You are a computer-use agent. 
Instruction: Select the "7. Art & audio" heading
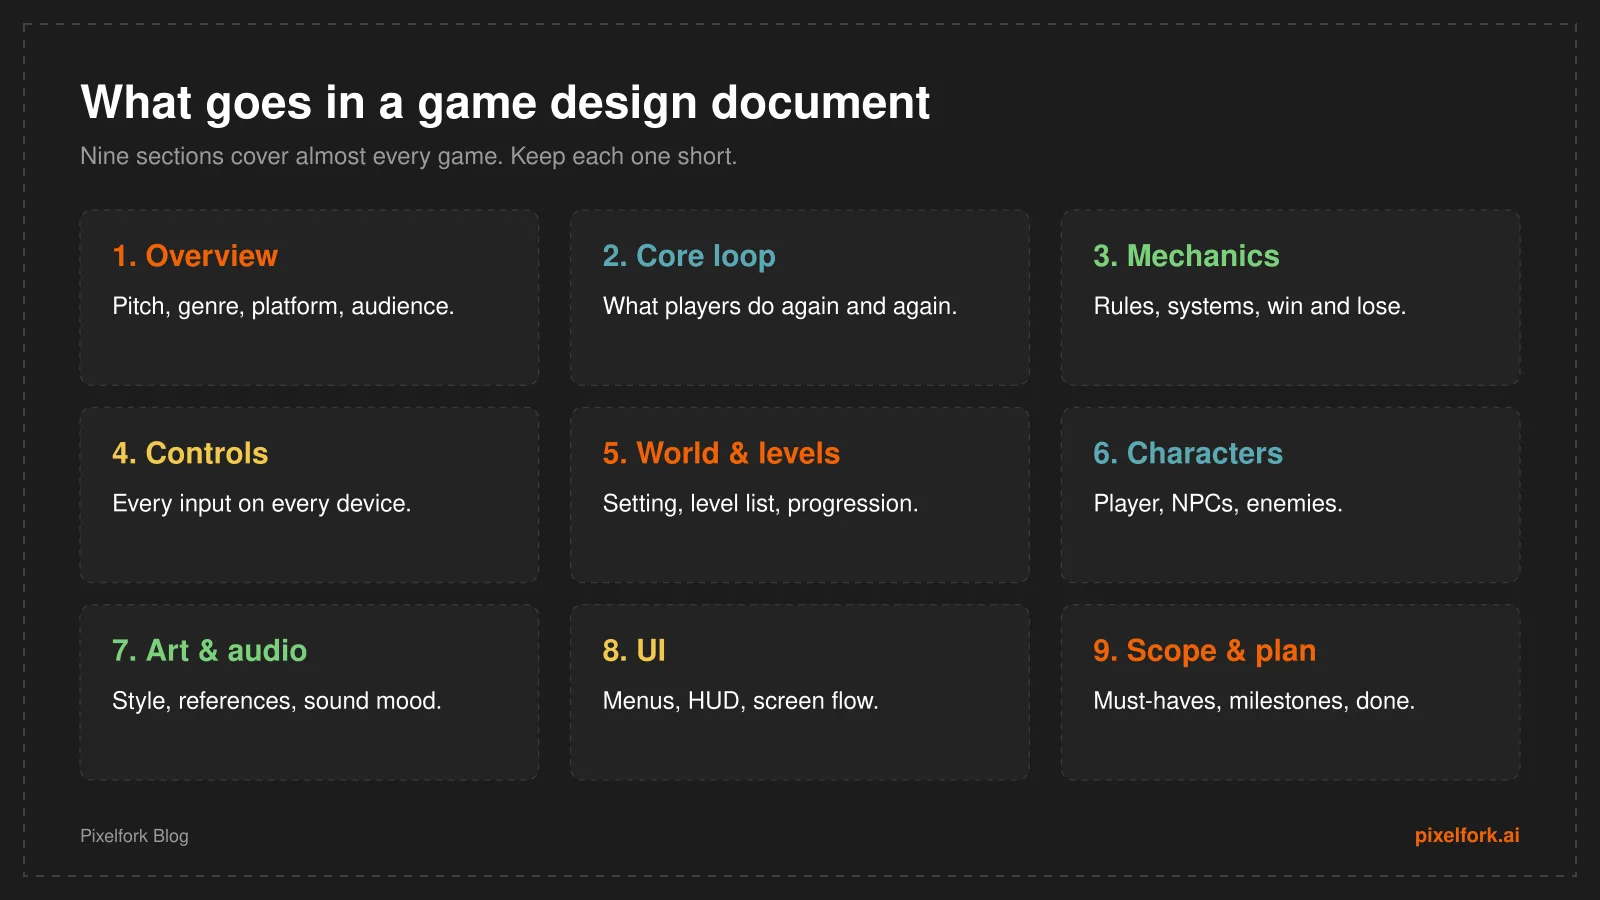tap(209, 650)
